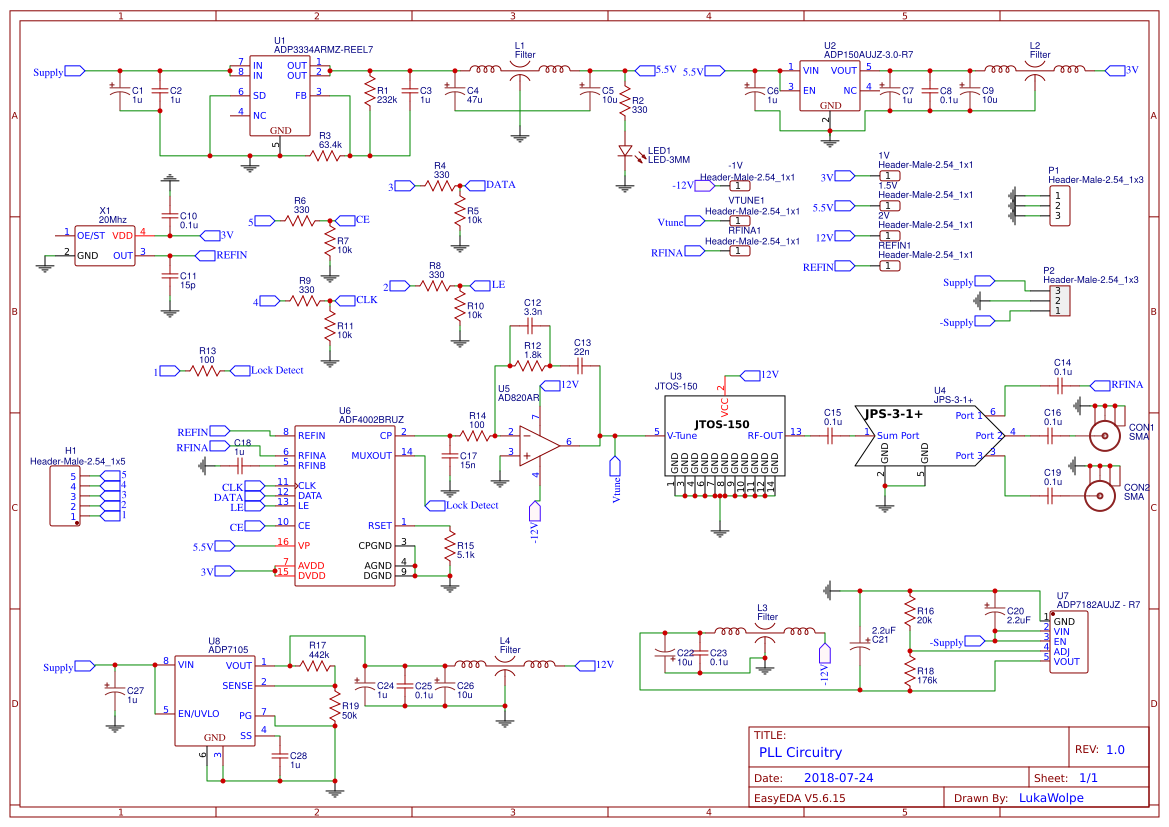Click the P2 1x3 header symbol

coord(1059,301)
